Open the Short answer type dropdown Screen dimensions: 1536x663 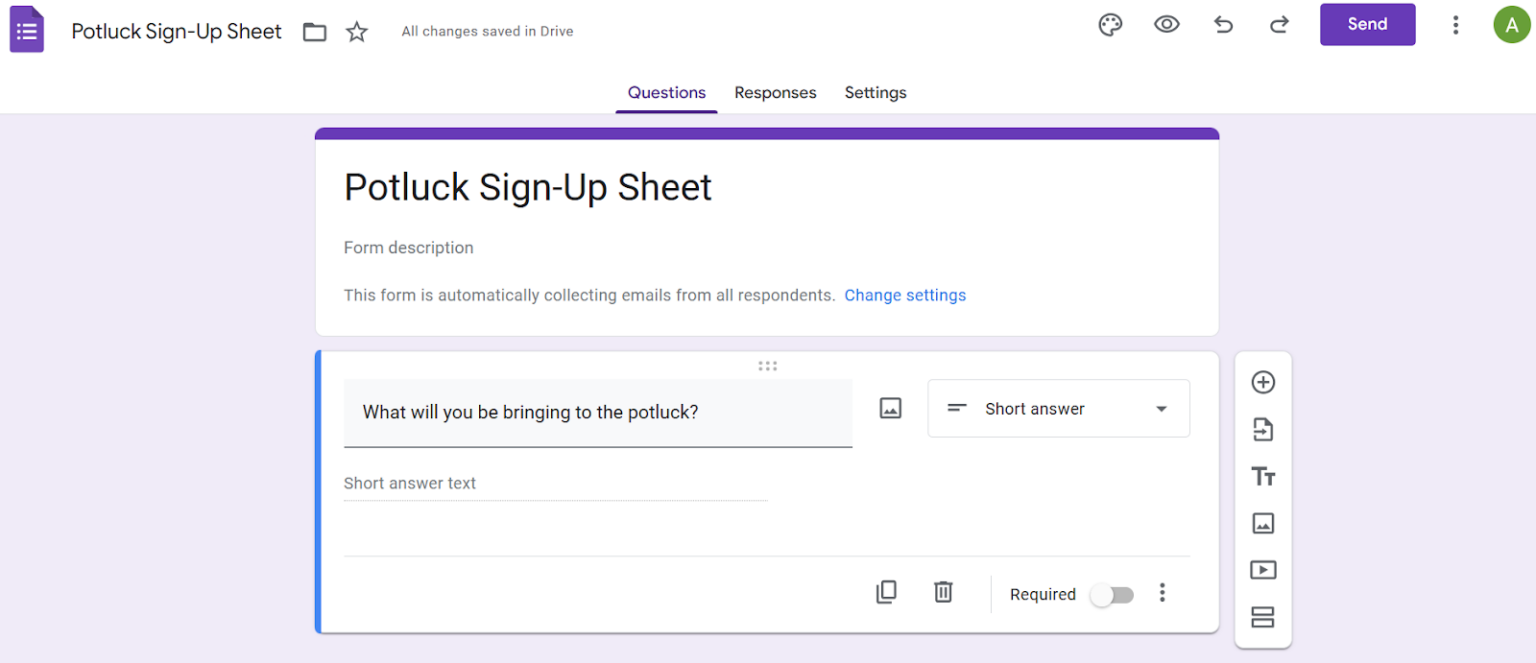(x=1059, y=409)
